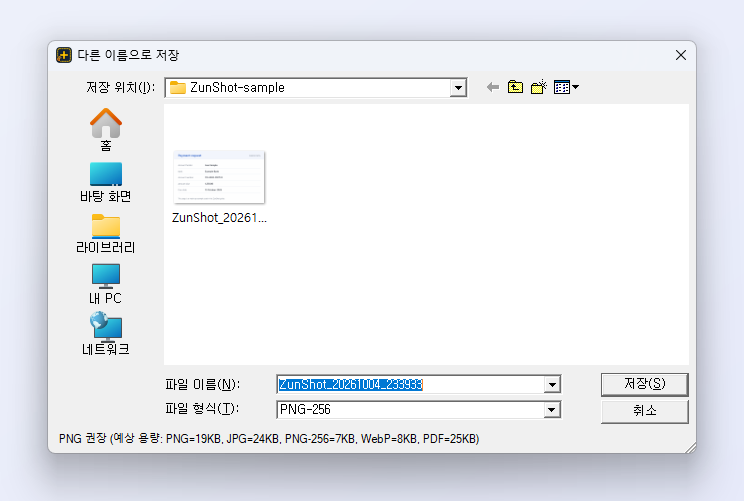Click the Cancel (취소) button

click(644, 411)
